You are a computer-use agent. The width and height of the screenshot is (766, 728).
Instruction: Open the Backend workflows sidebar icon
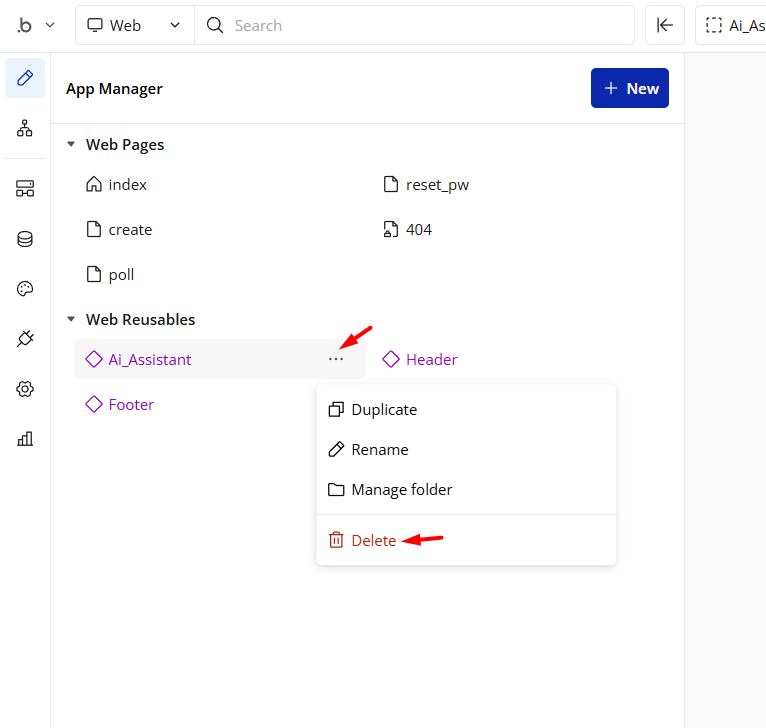click(25, 188)
